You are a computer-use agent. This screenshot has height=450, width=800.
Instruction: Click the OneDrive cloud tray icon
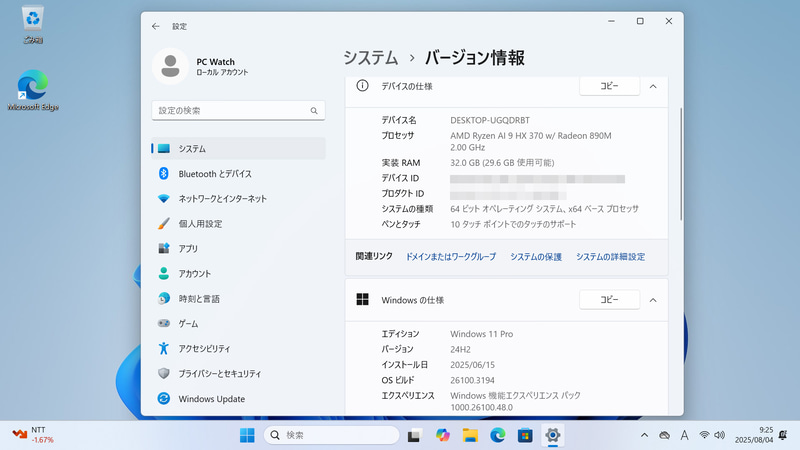pos(664,435)
